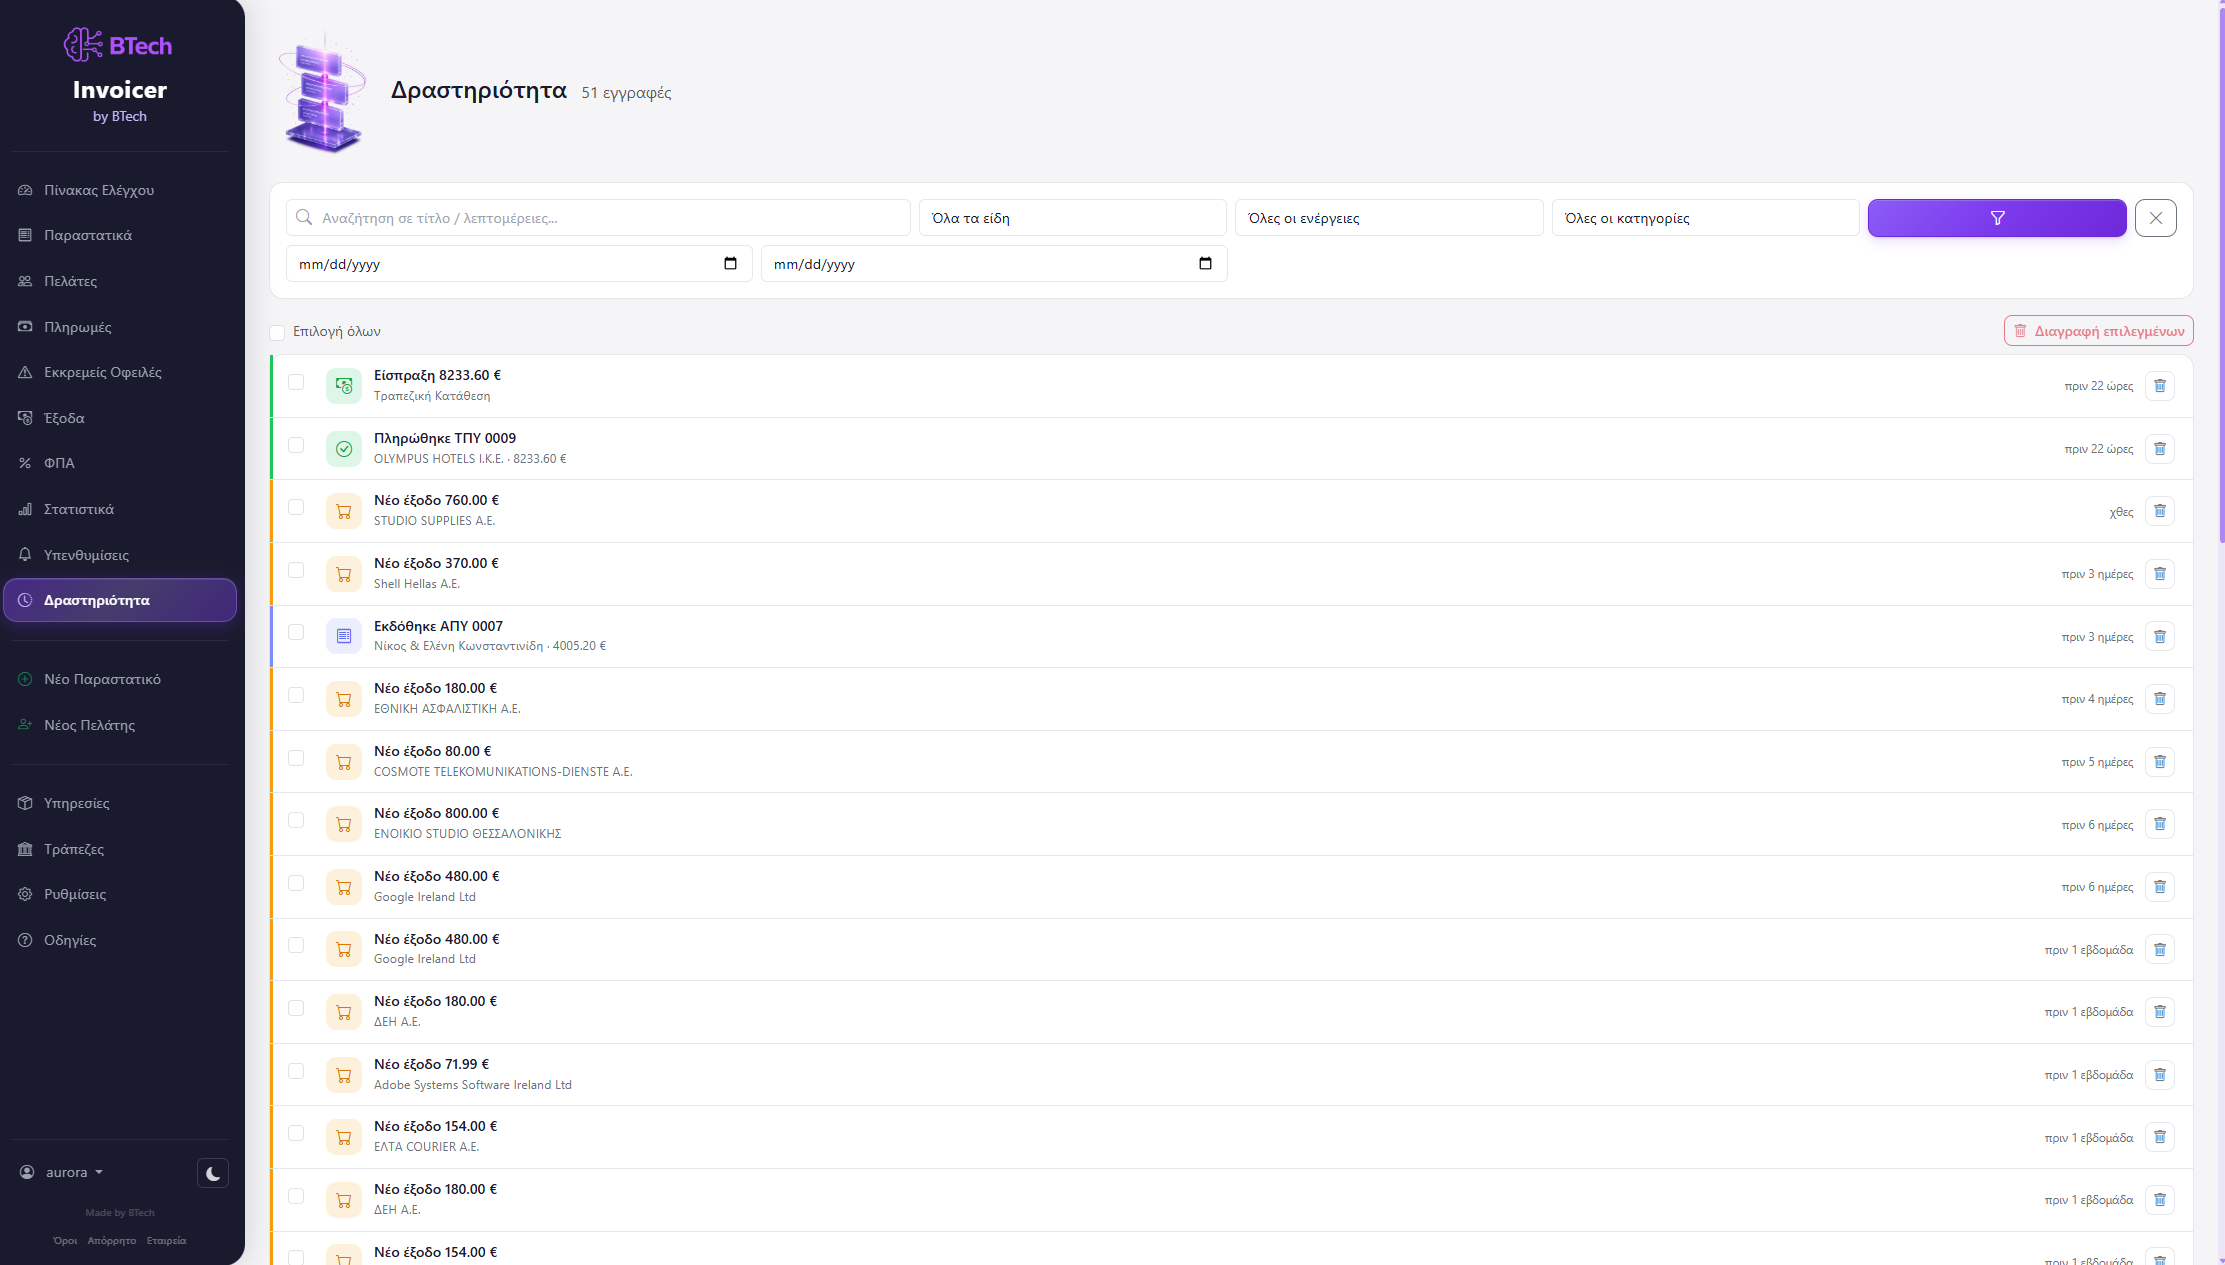
Task: Check the Επιλογή όλων checkbox
Action: point(277,332)
